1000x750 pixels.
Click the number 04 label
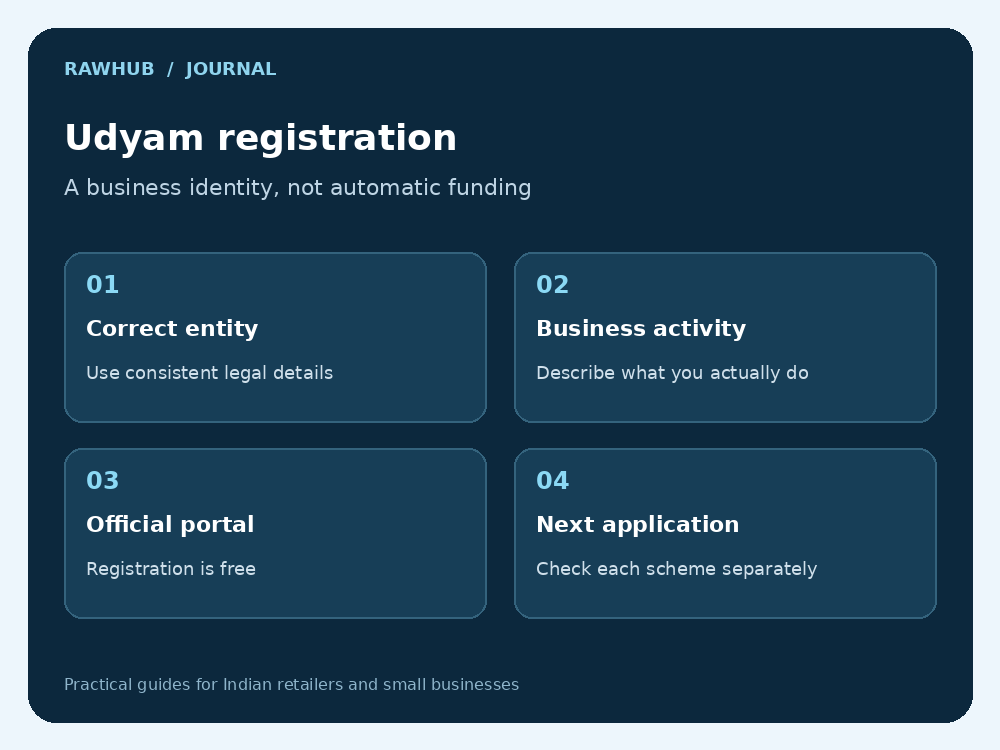click(552, 480)
